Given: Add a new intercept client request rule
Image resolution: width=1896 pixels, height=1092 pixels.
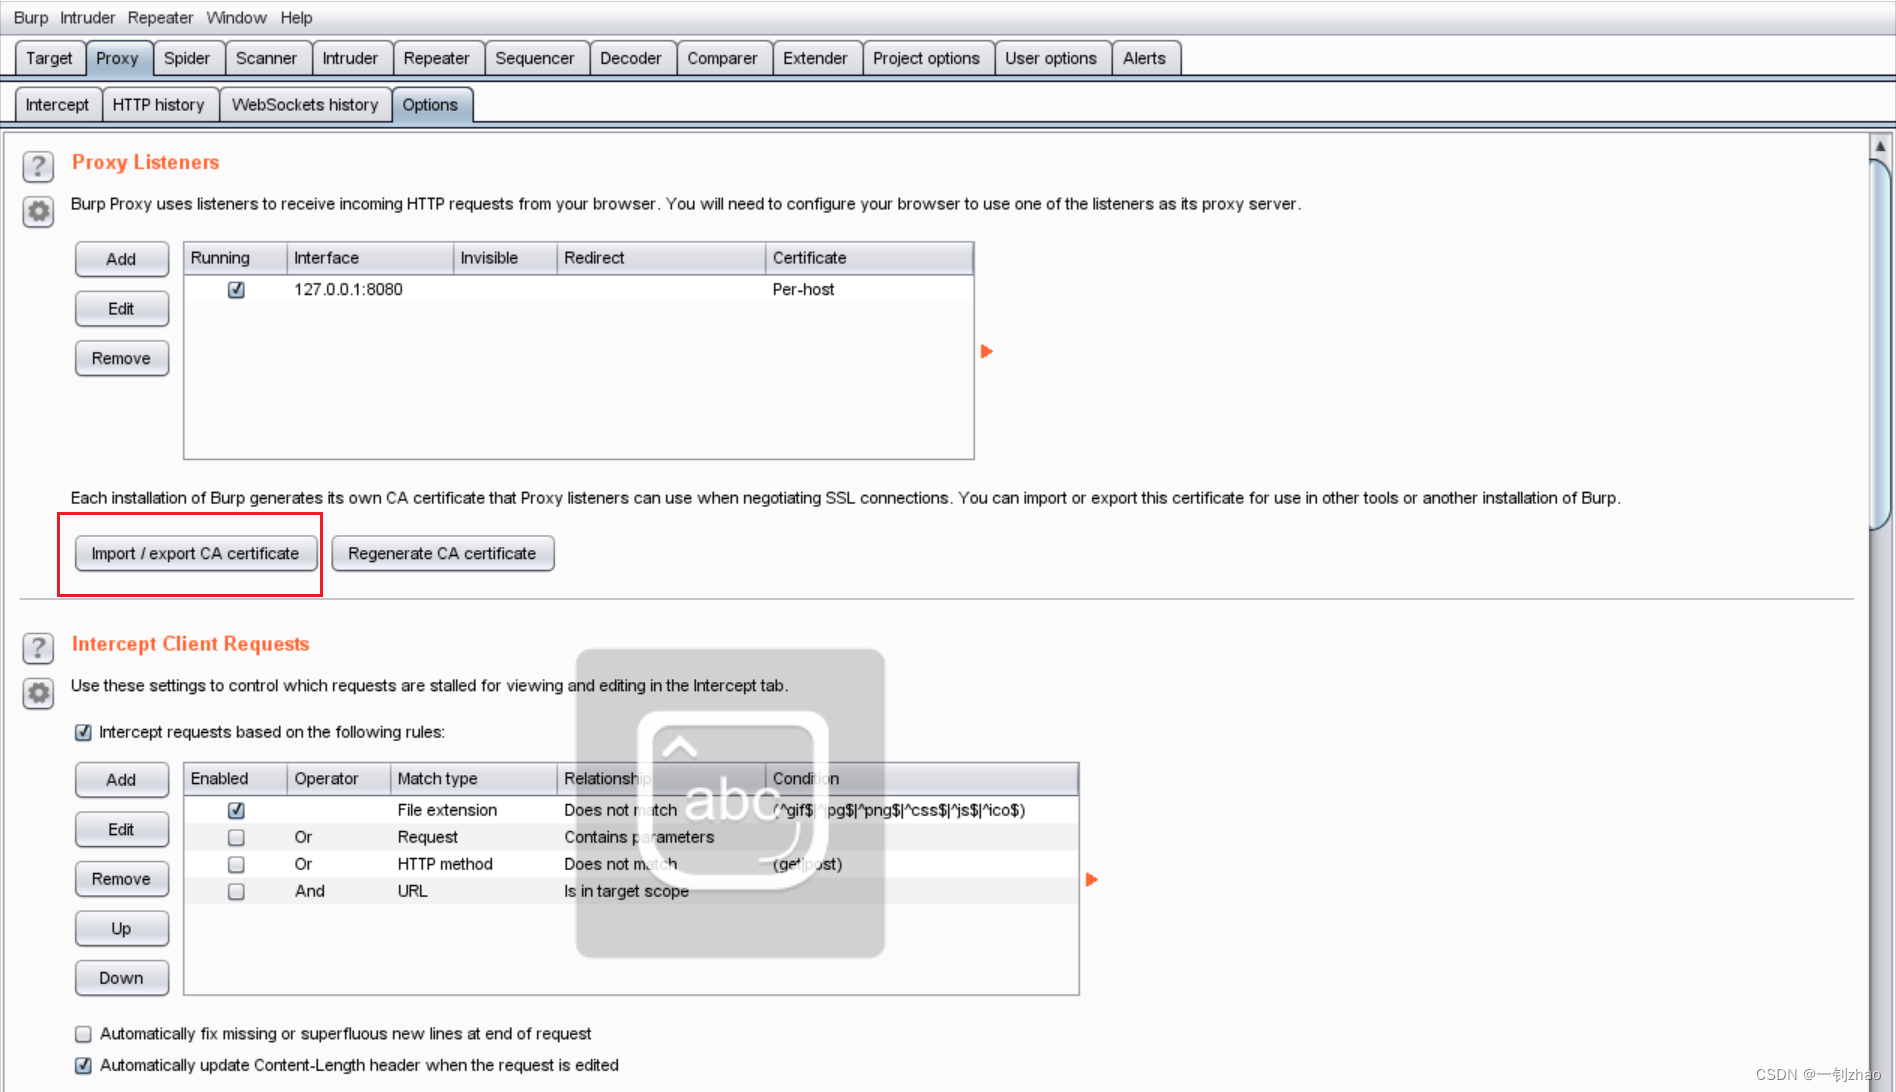Looking at the screenshot, I should coord(122,780).
